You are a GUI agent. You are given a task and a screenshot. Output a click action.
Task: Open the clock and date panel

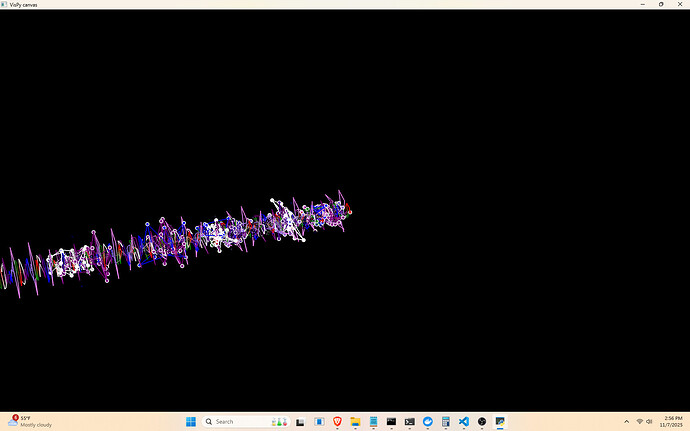(670, 422)
